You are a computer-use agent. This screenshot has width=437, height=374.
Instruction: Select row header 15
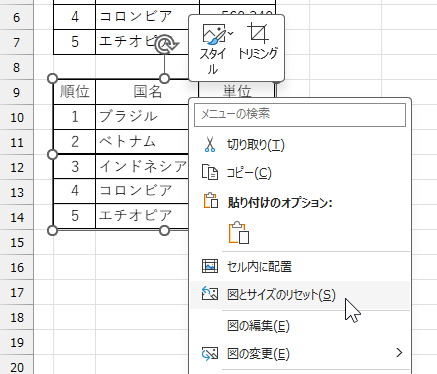(x=17, y=242)
